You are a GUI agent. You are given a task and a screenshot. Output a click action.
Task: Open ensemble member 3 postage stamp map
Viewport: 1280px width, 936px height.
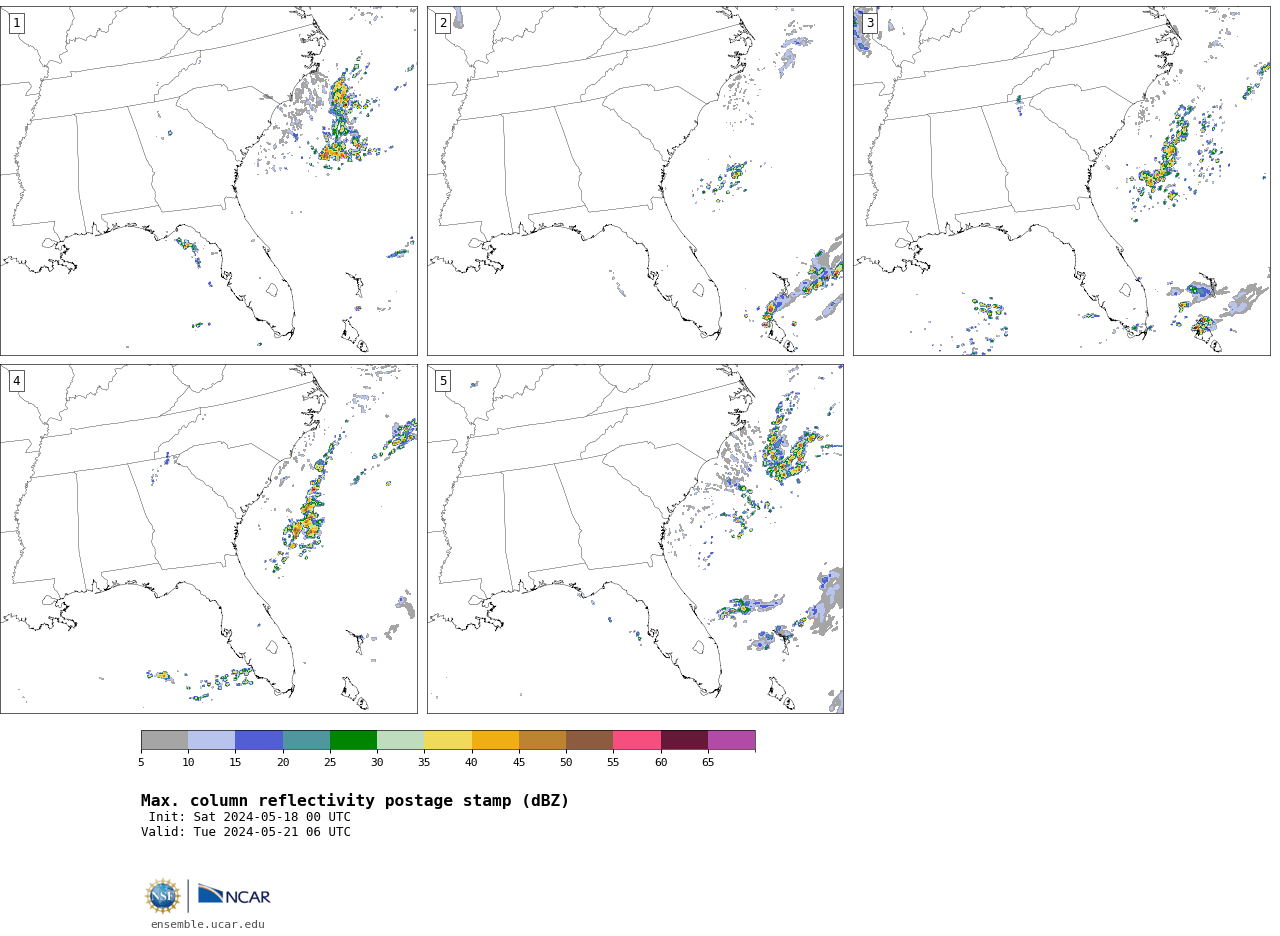point(1062,181)
